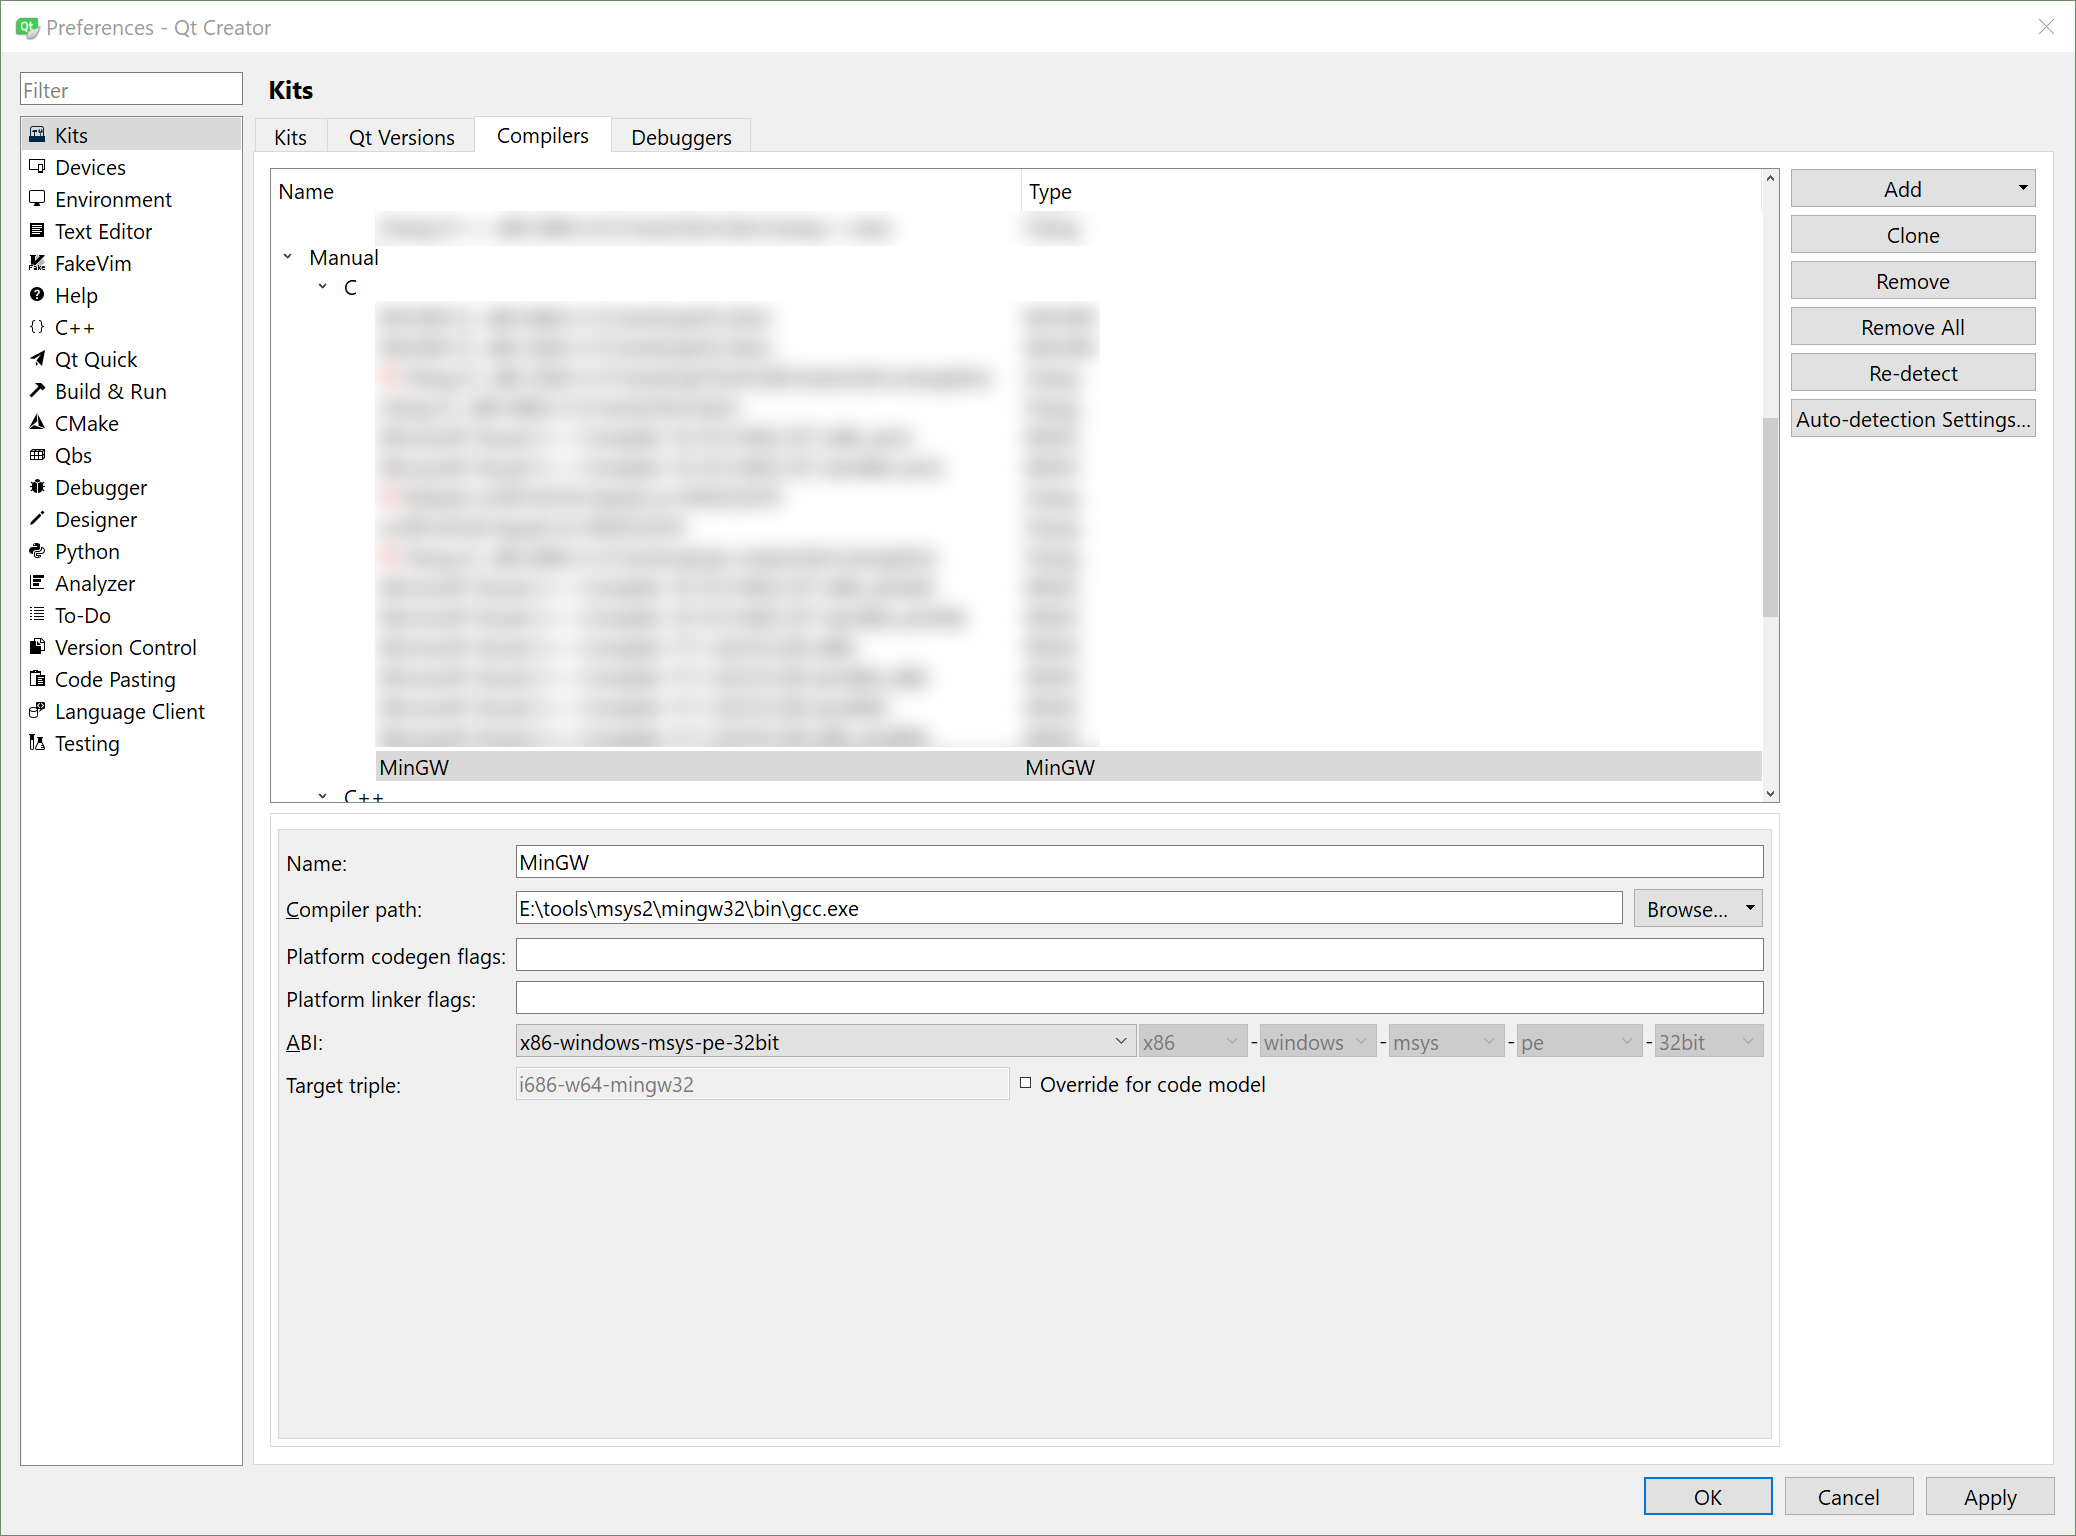Screen dimensions: 2076x1536
Task: Focus the Platform linker flags field
Action: (x=1139, y=997)
